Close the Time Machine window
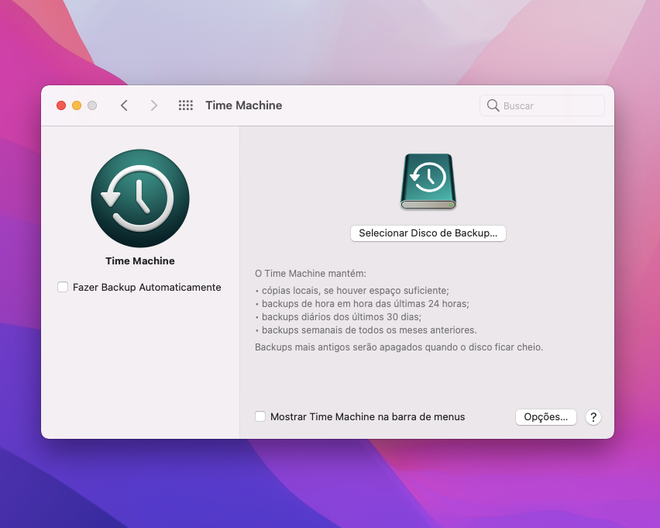This screenshot has width=660, height=528. coord(61,105)
